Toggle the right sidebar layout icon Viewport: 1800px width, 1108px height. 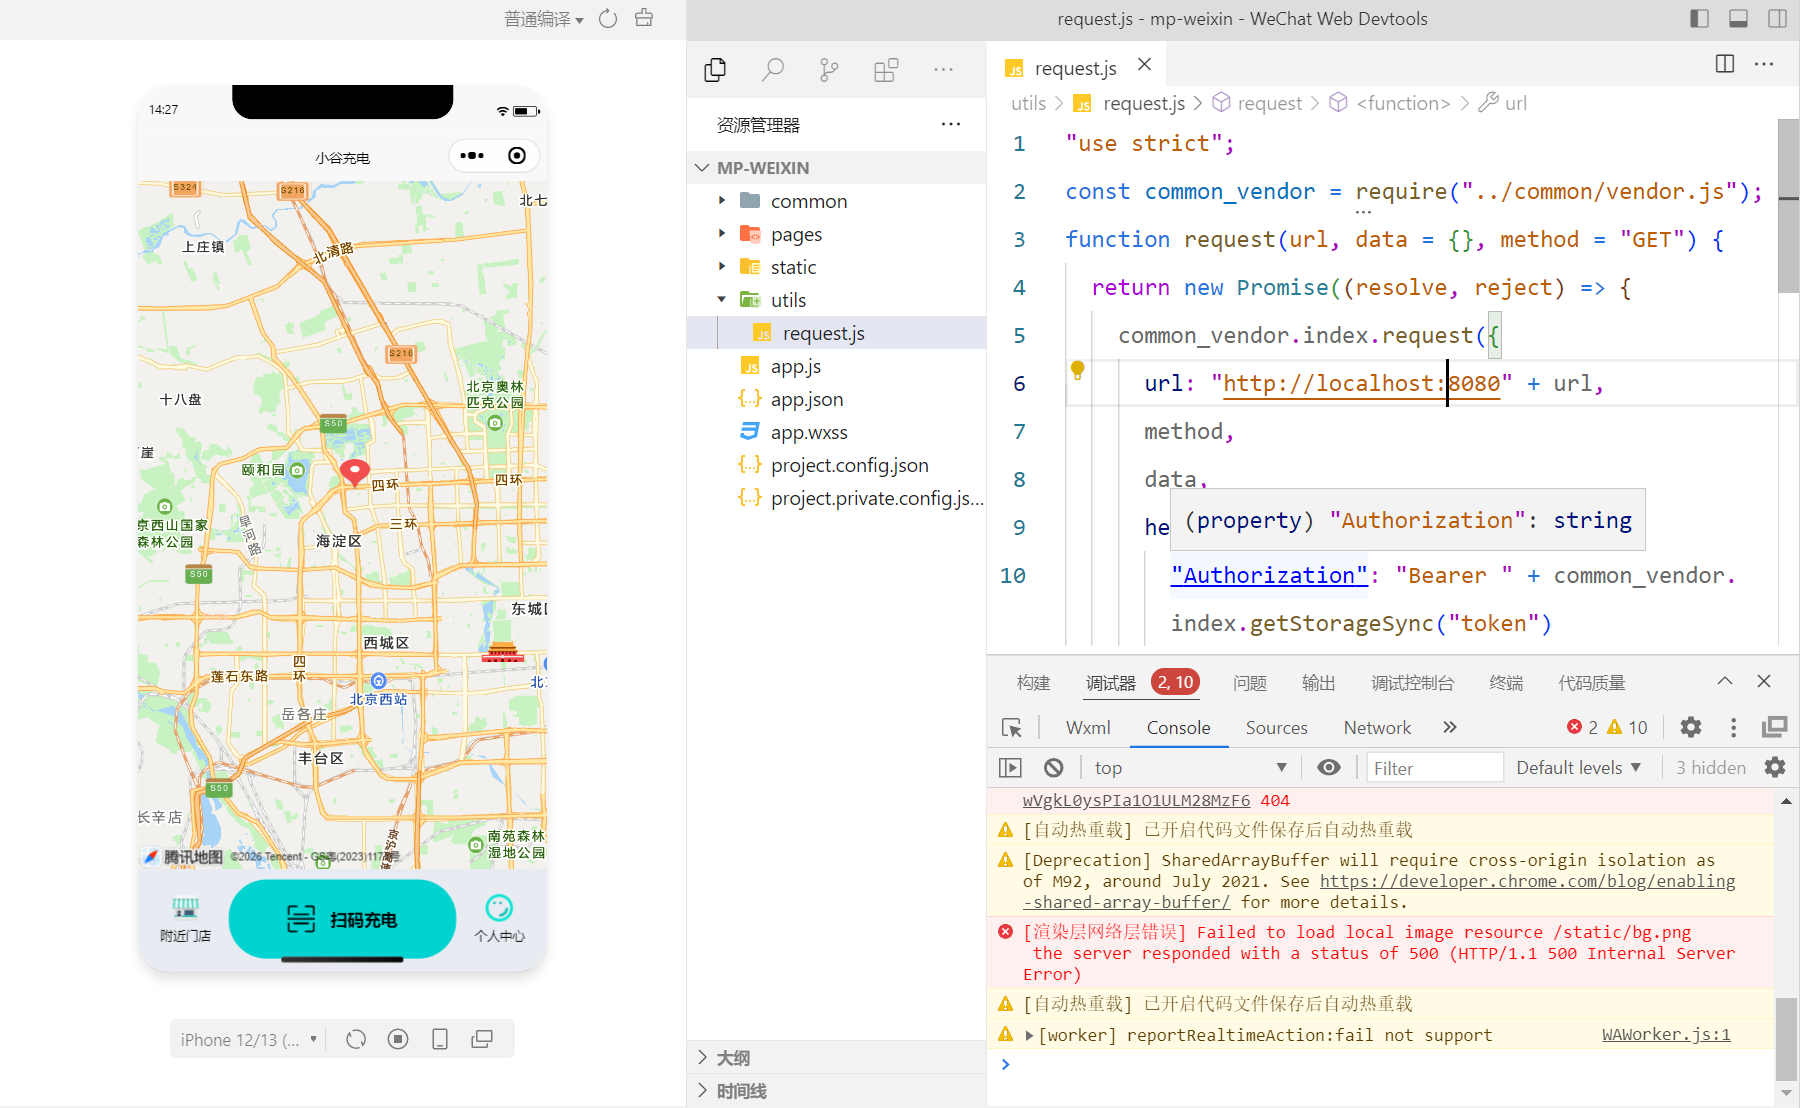click(1777, 18)
